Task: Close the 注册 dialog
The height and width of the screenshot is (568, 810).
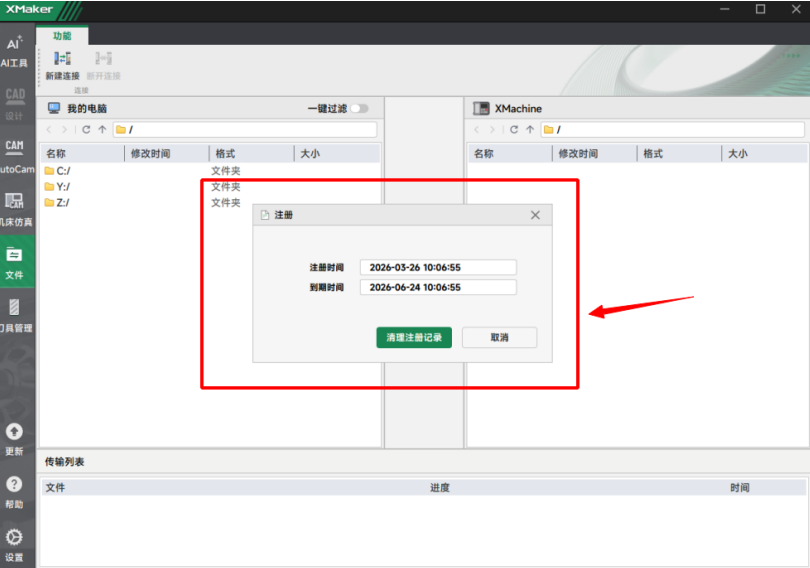Action: coord(535,215)
